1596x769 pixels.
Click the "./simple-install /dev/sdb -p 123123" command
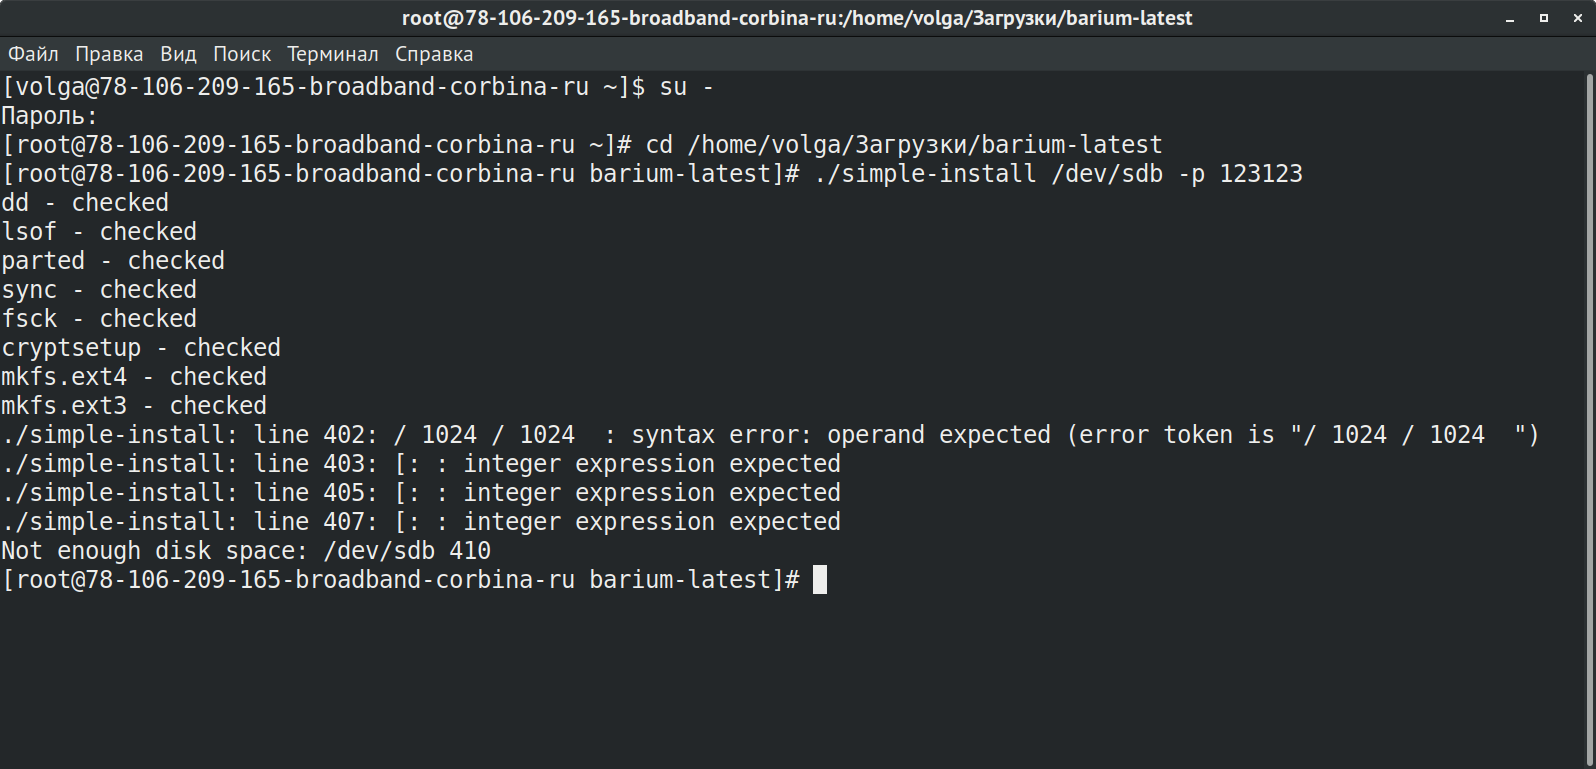click(1059, 174)
